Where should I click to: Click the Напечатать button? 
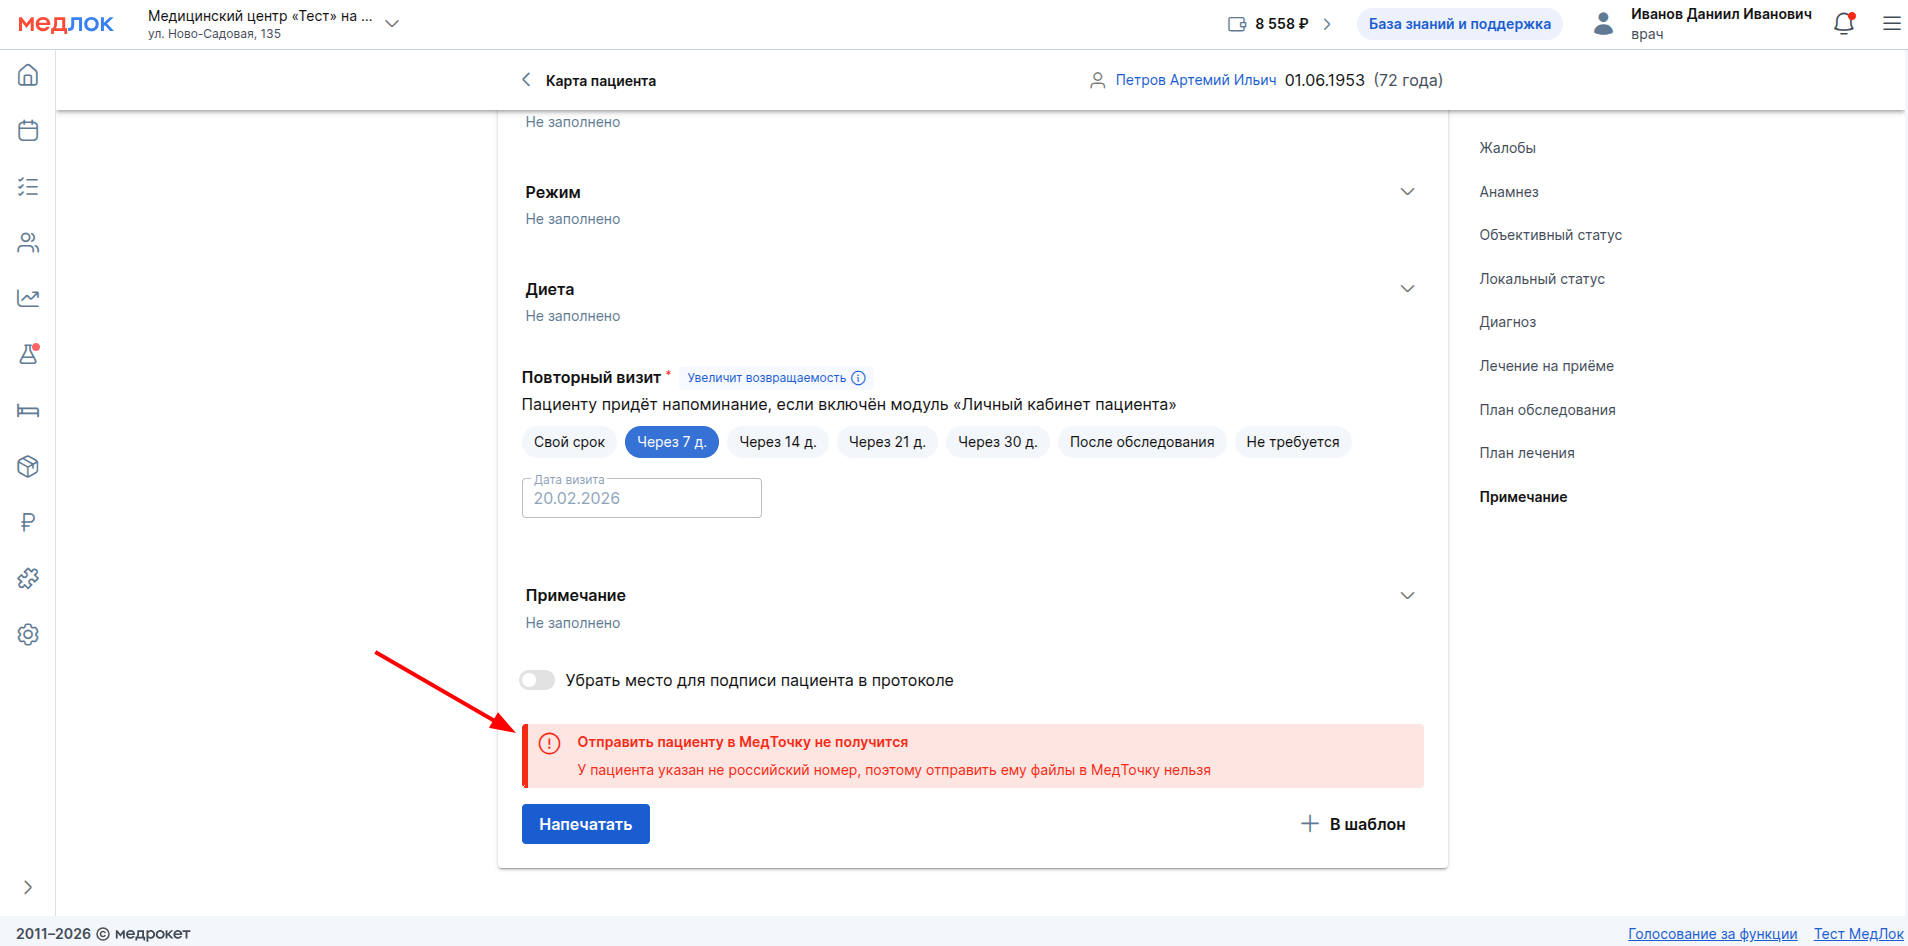click(x=585, y=824)
